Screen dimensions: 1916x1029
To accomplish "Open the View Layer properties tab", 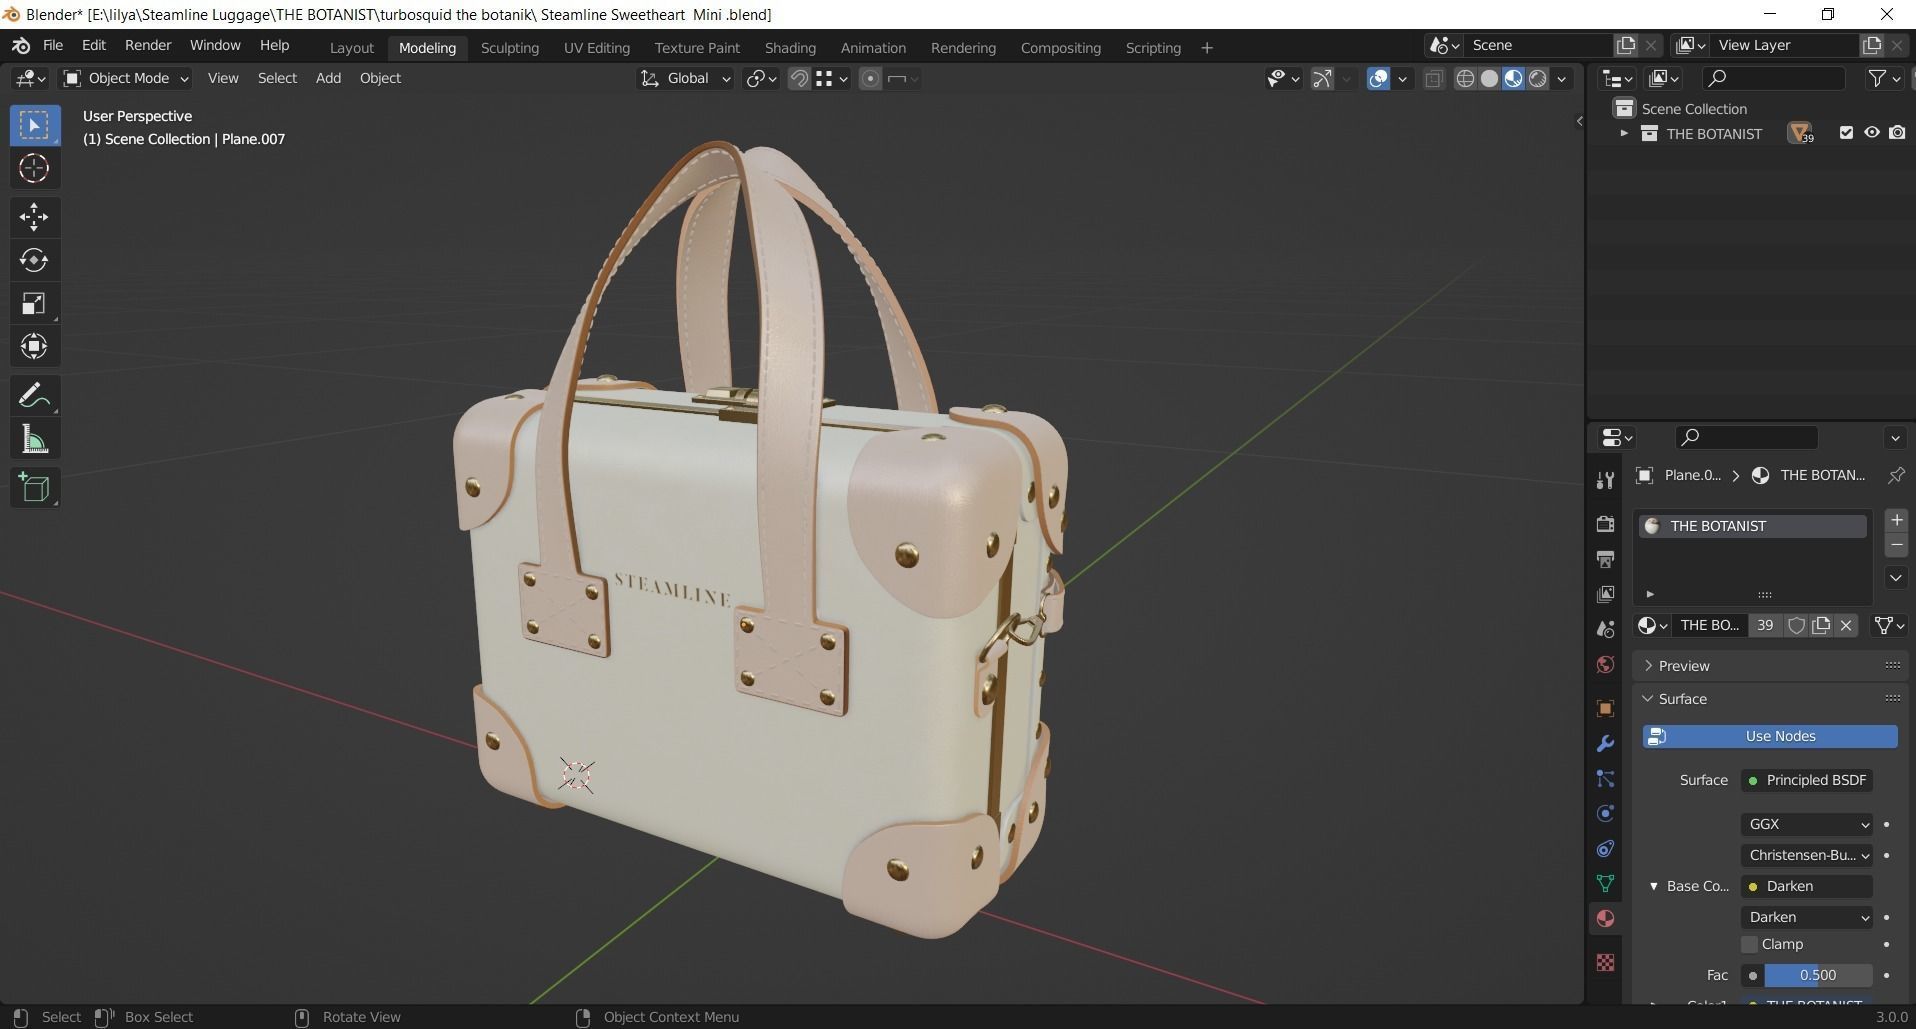I will pyautogui.click(x=1605, y=594).
